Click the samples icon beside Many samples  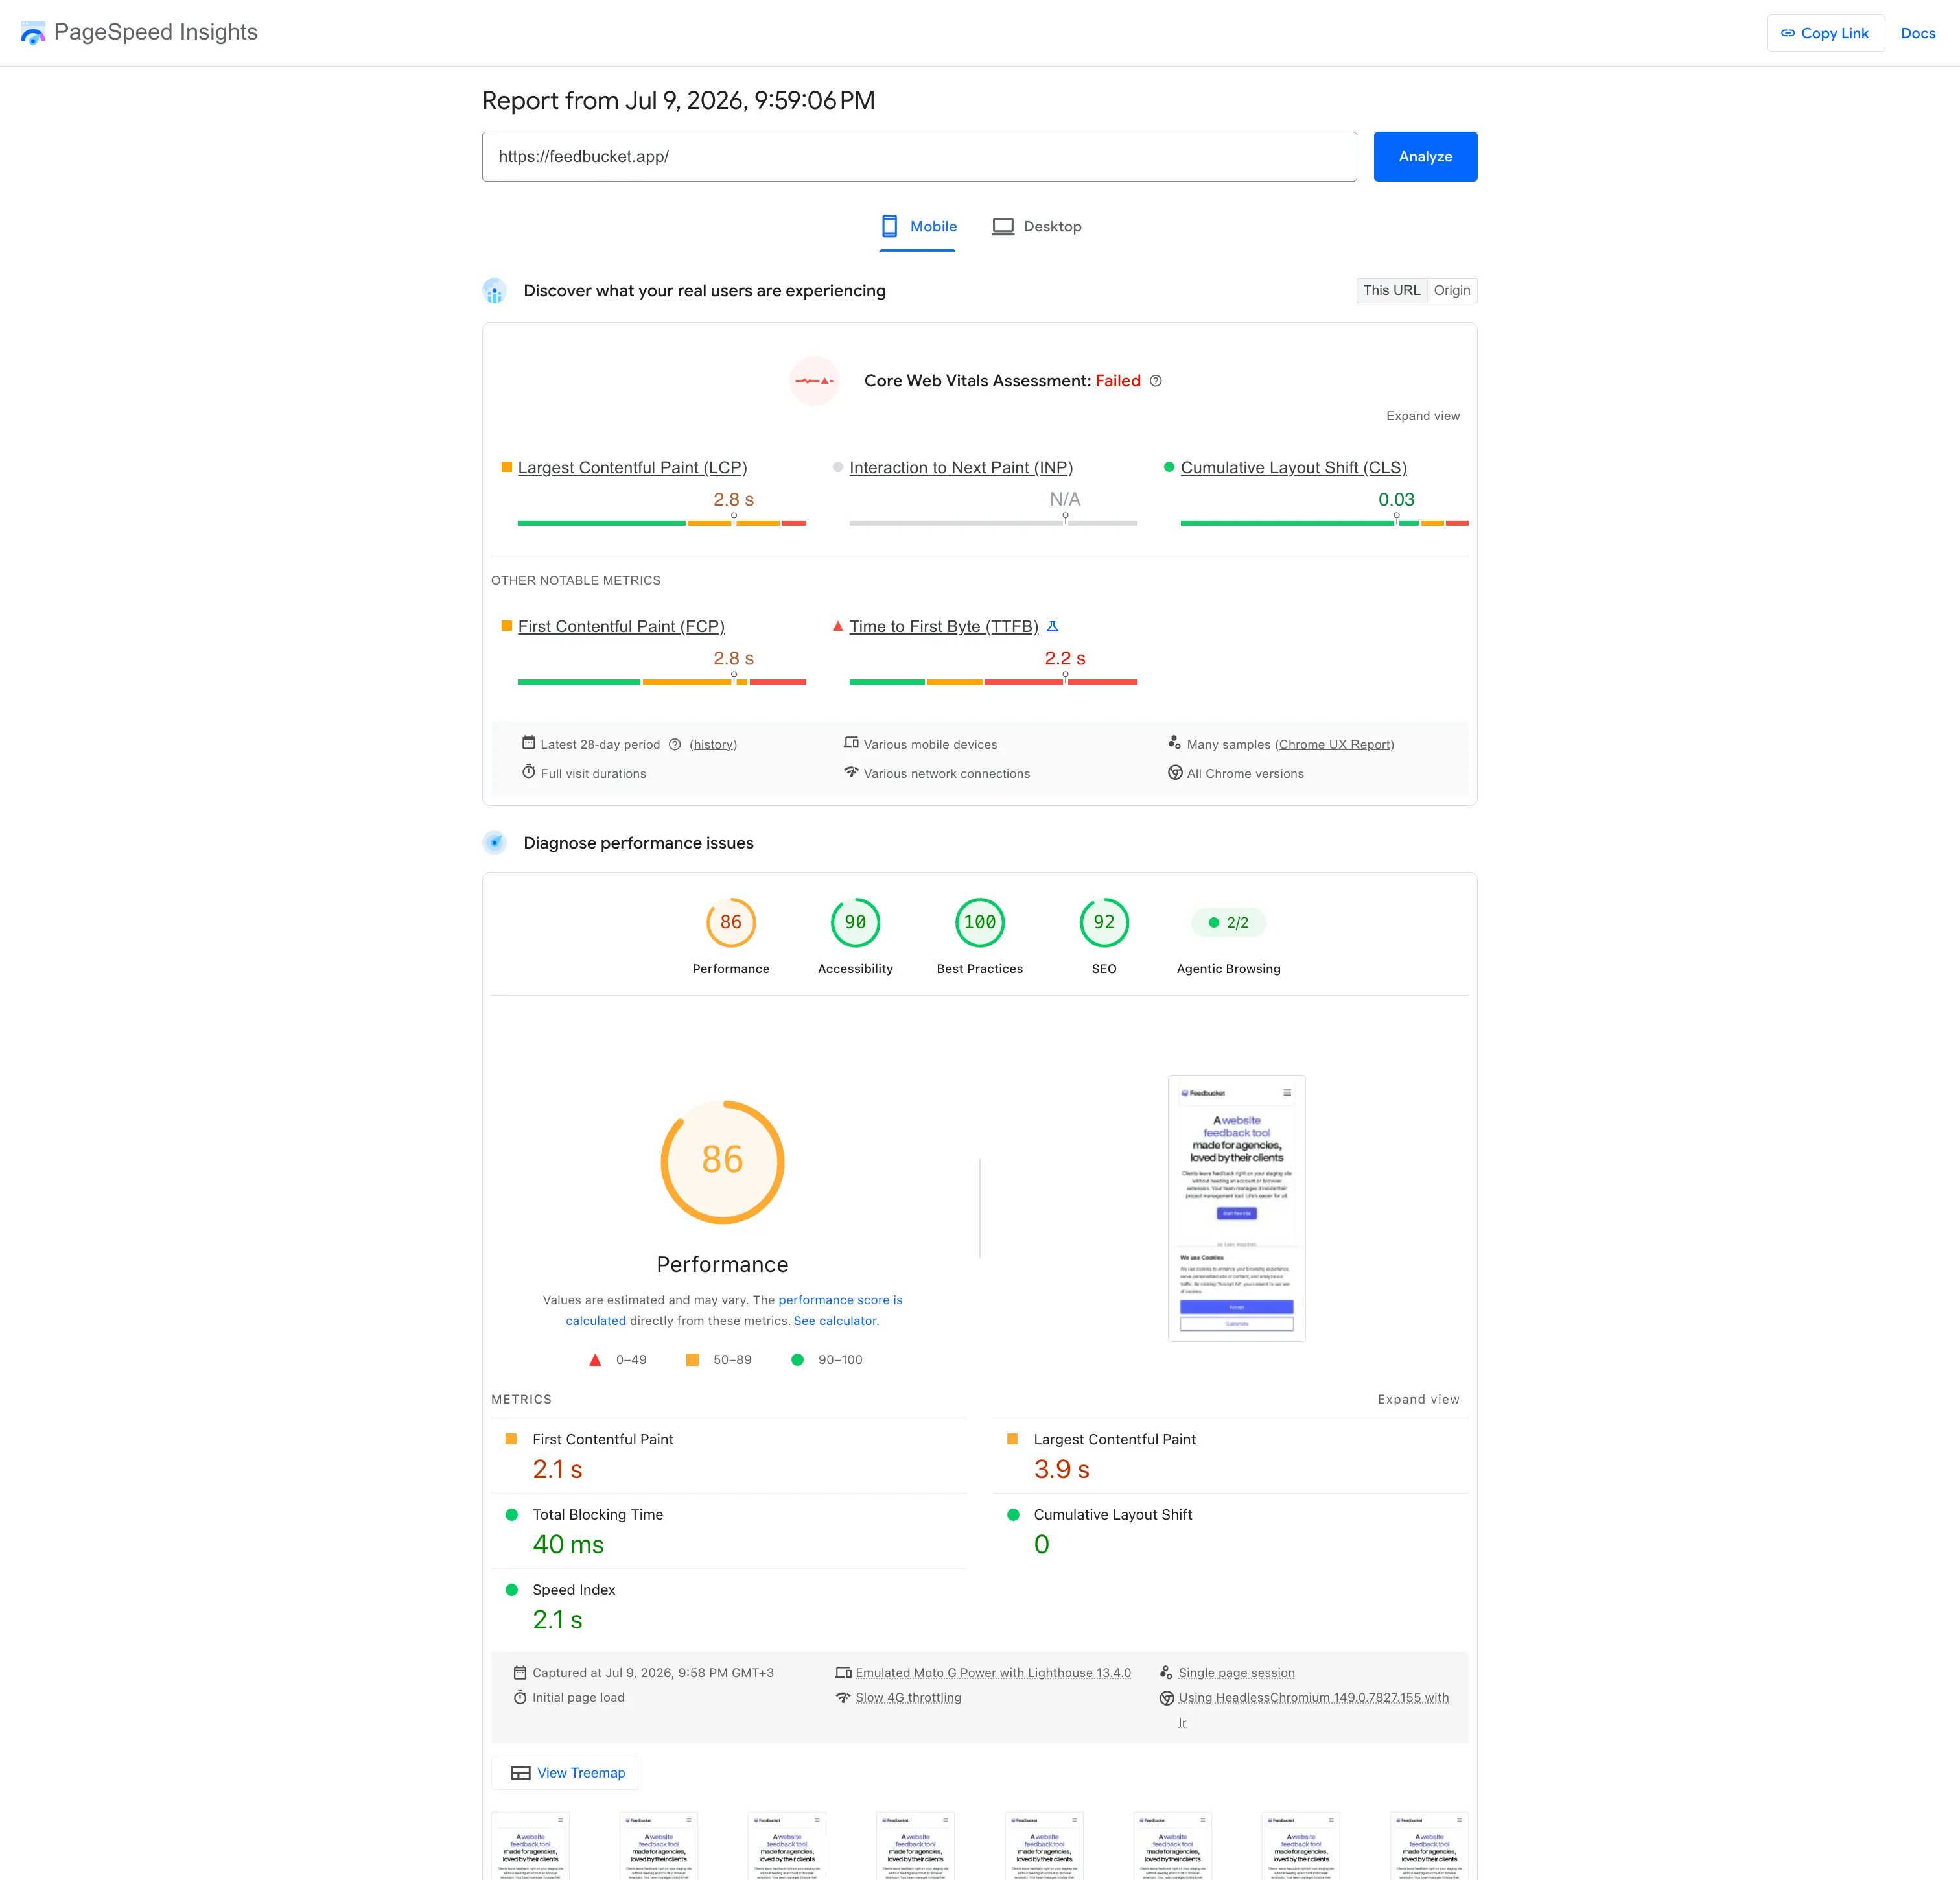[1174, 743]
